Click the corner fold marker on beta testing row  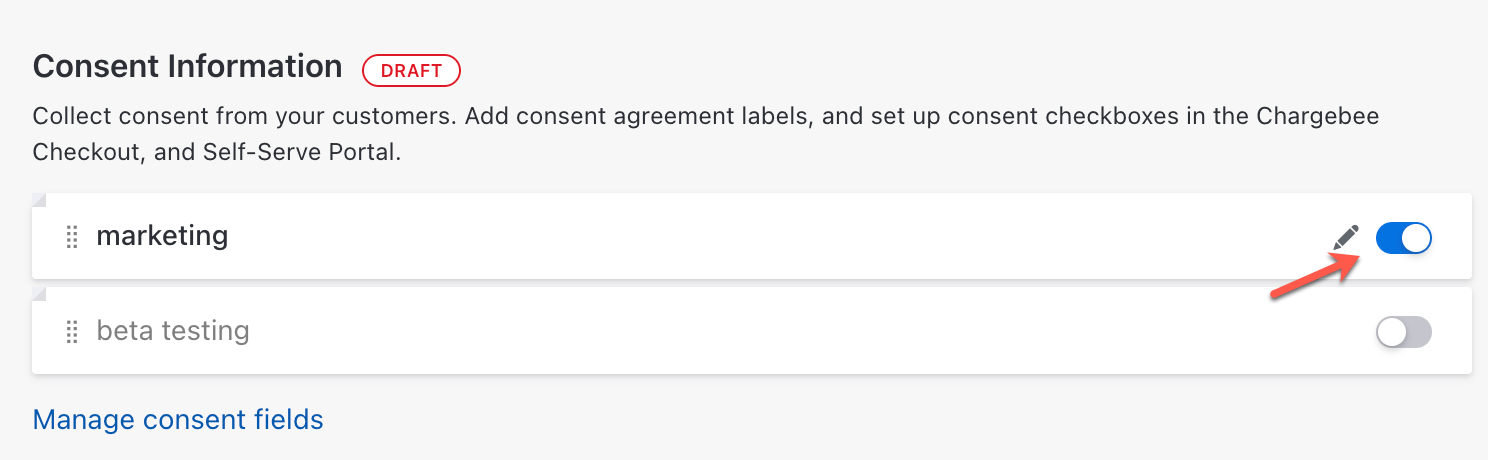coord(39,294)
